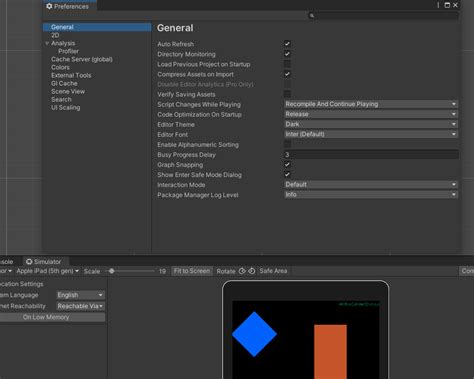Screen dimensions: 474x379
Task: Click the Preferences window tab
Action: [x=70, y=6]
